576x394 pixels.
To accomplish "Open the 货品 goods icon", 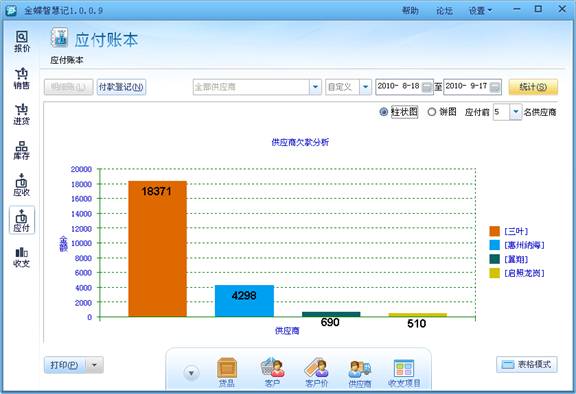I will click(227, 372).
